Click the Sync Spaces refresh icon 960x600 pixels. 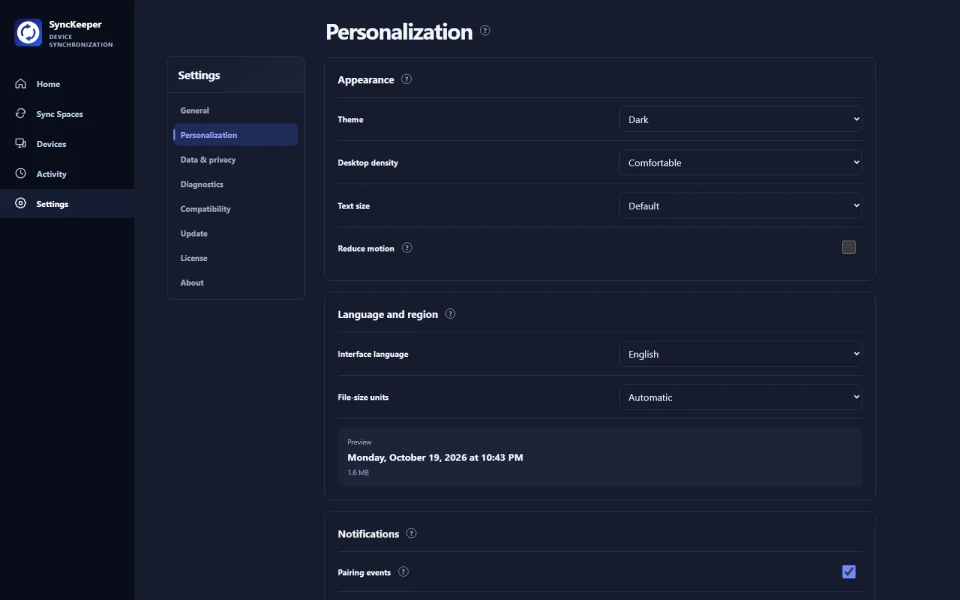tap(21, 113)
